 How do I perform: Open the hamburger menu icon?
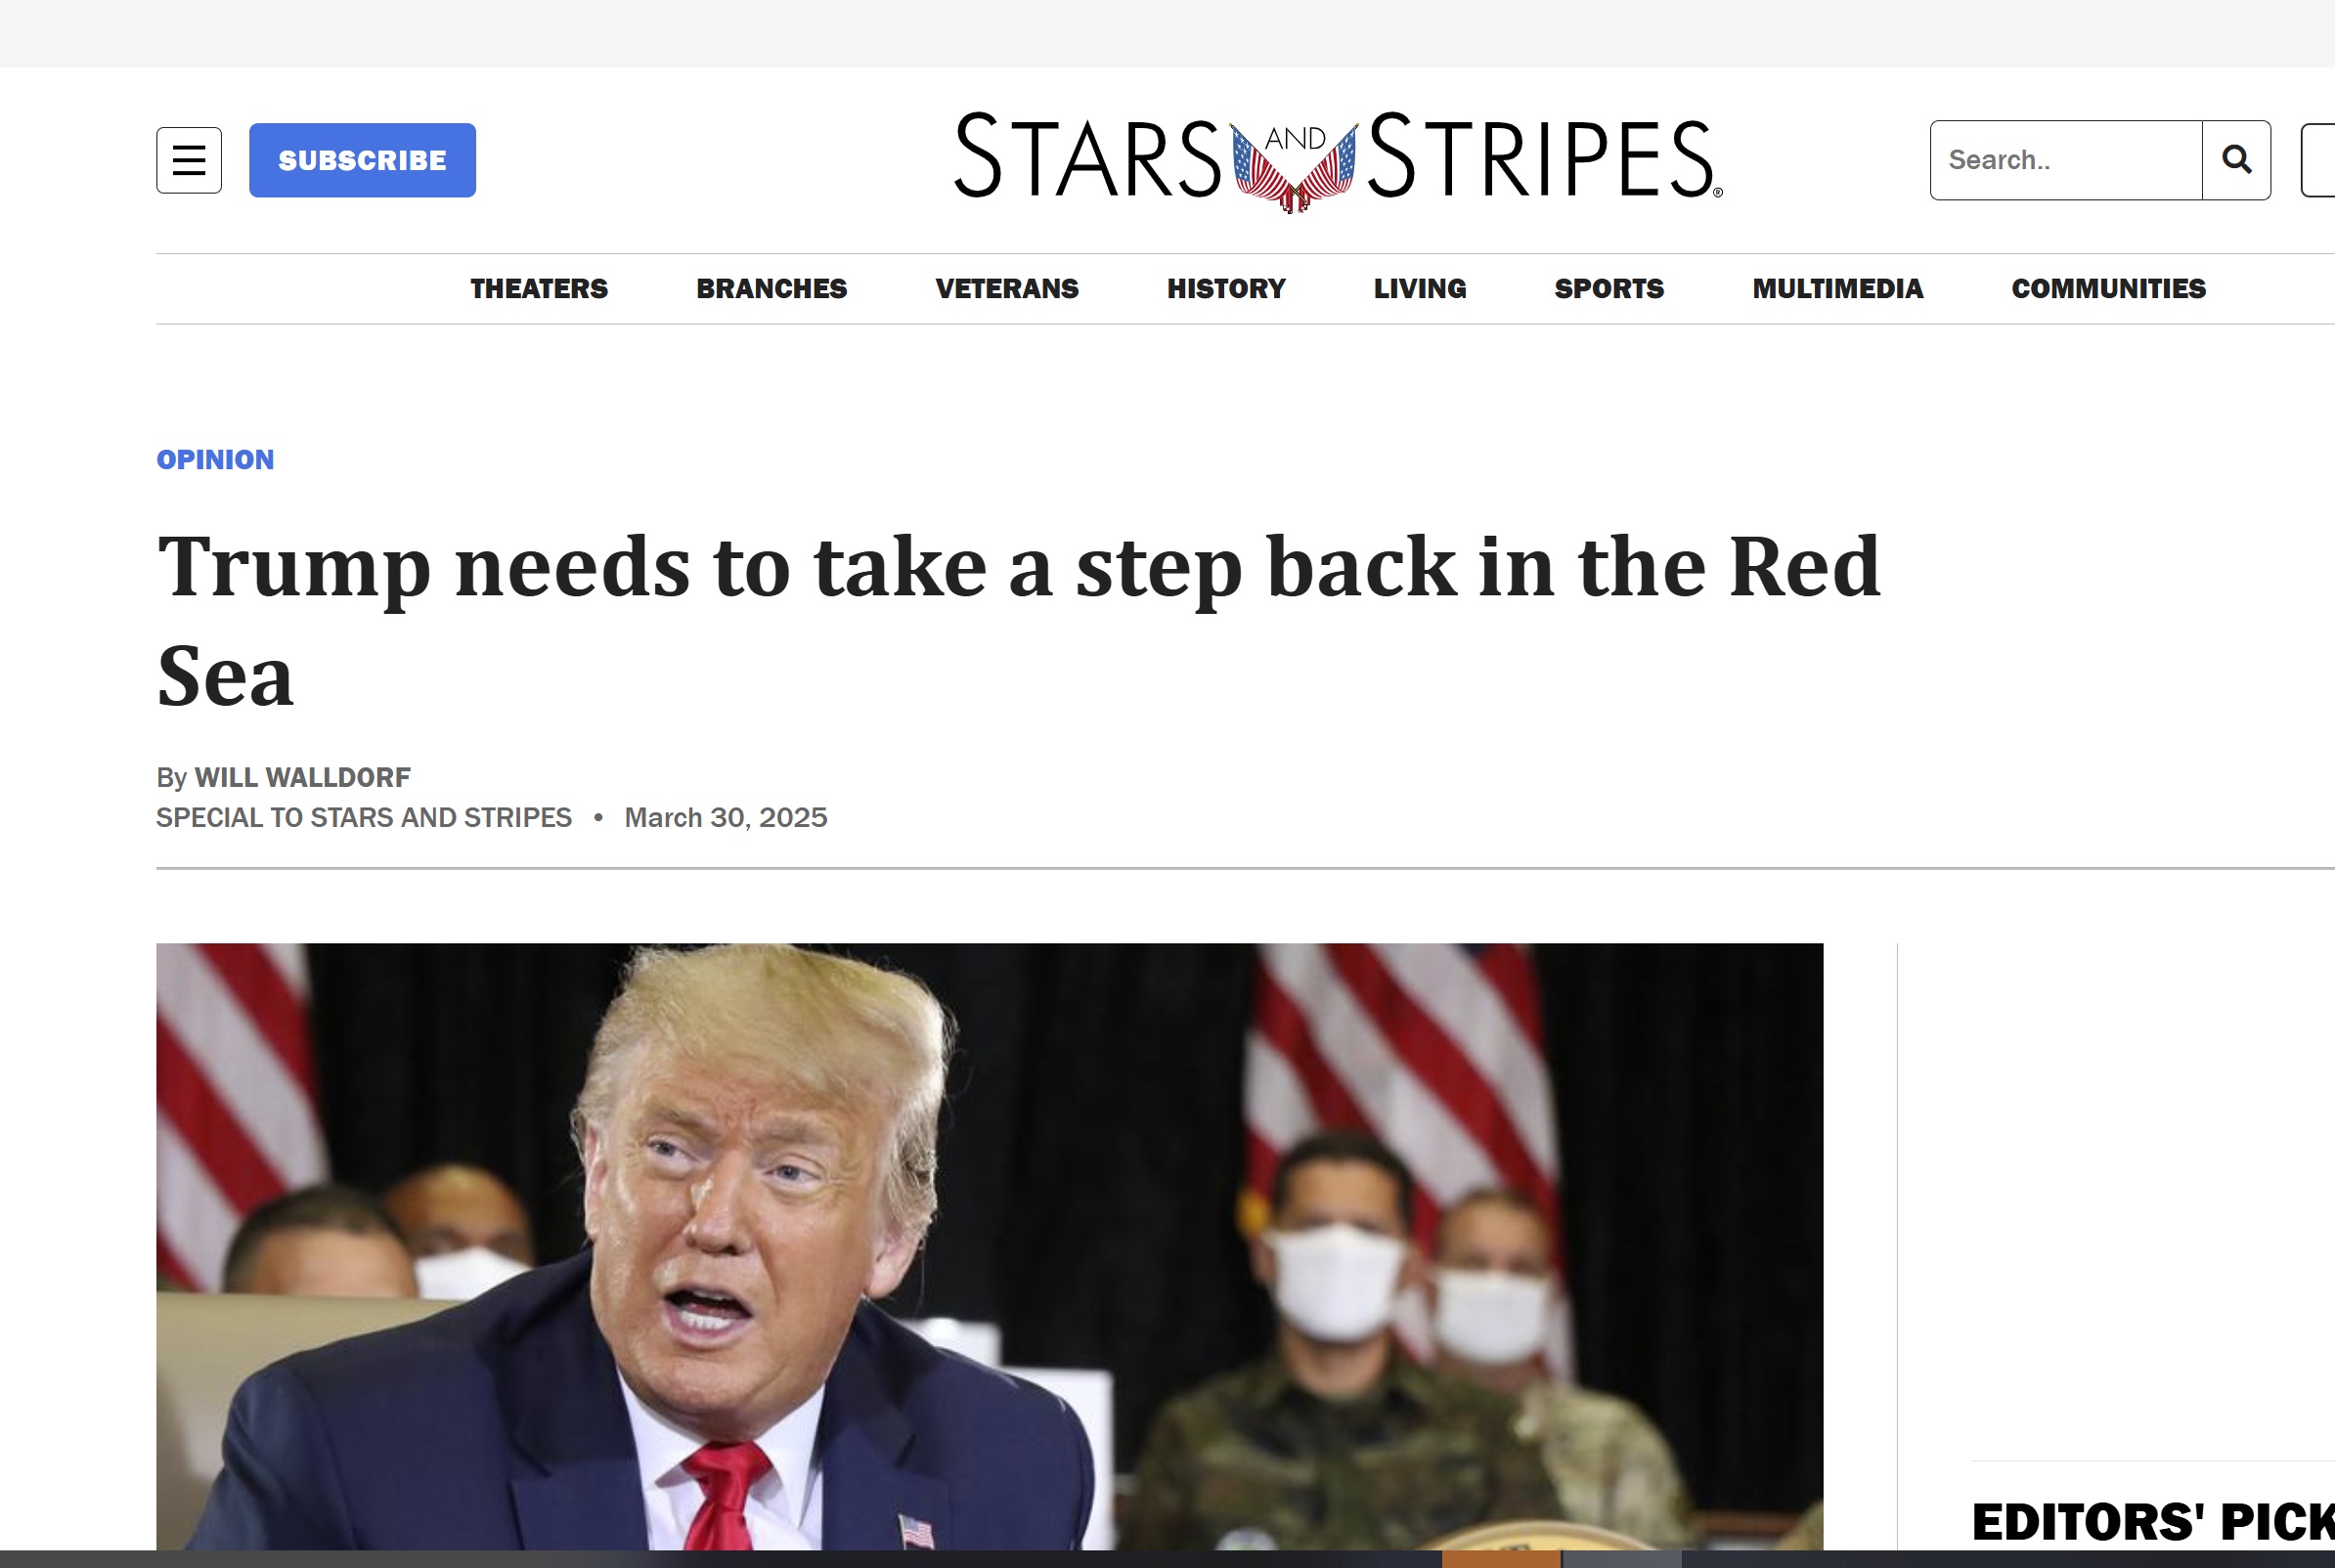point(189,160)
